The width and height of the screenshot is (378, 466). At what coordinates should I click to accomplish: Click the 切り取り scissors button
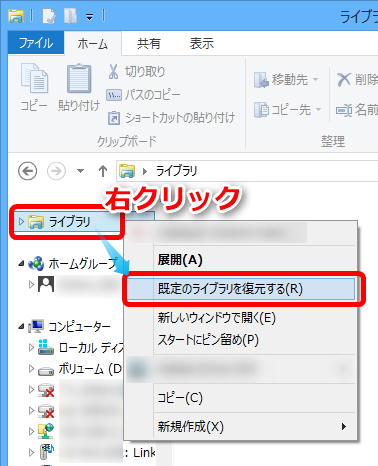tap(136, 72)
